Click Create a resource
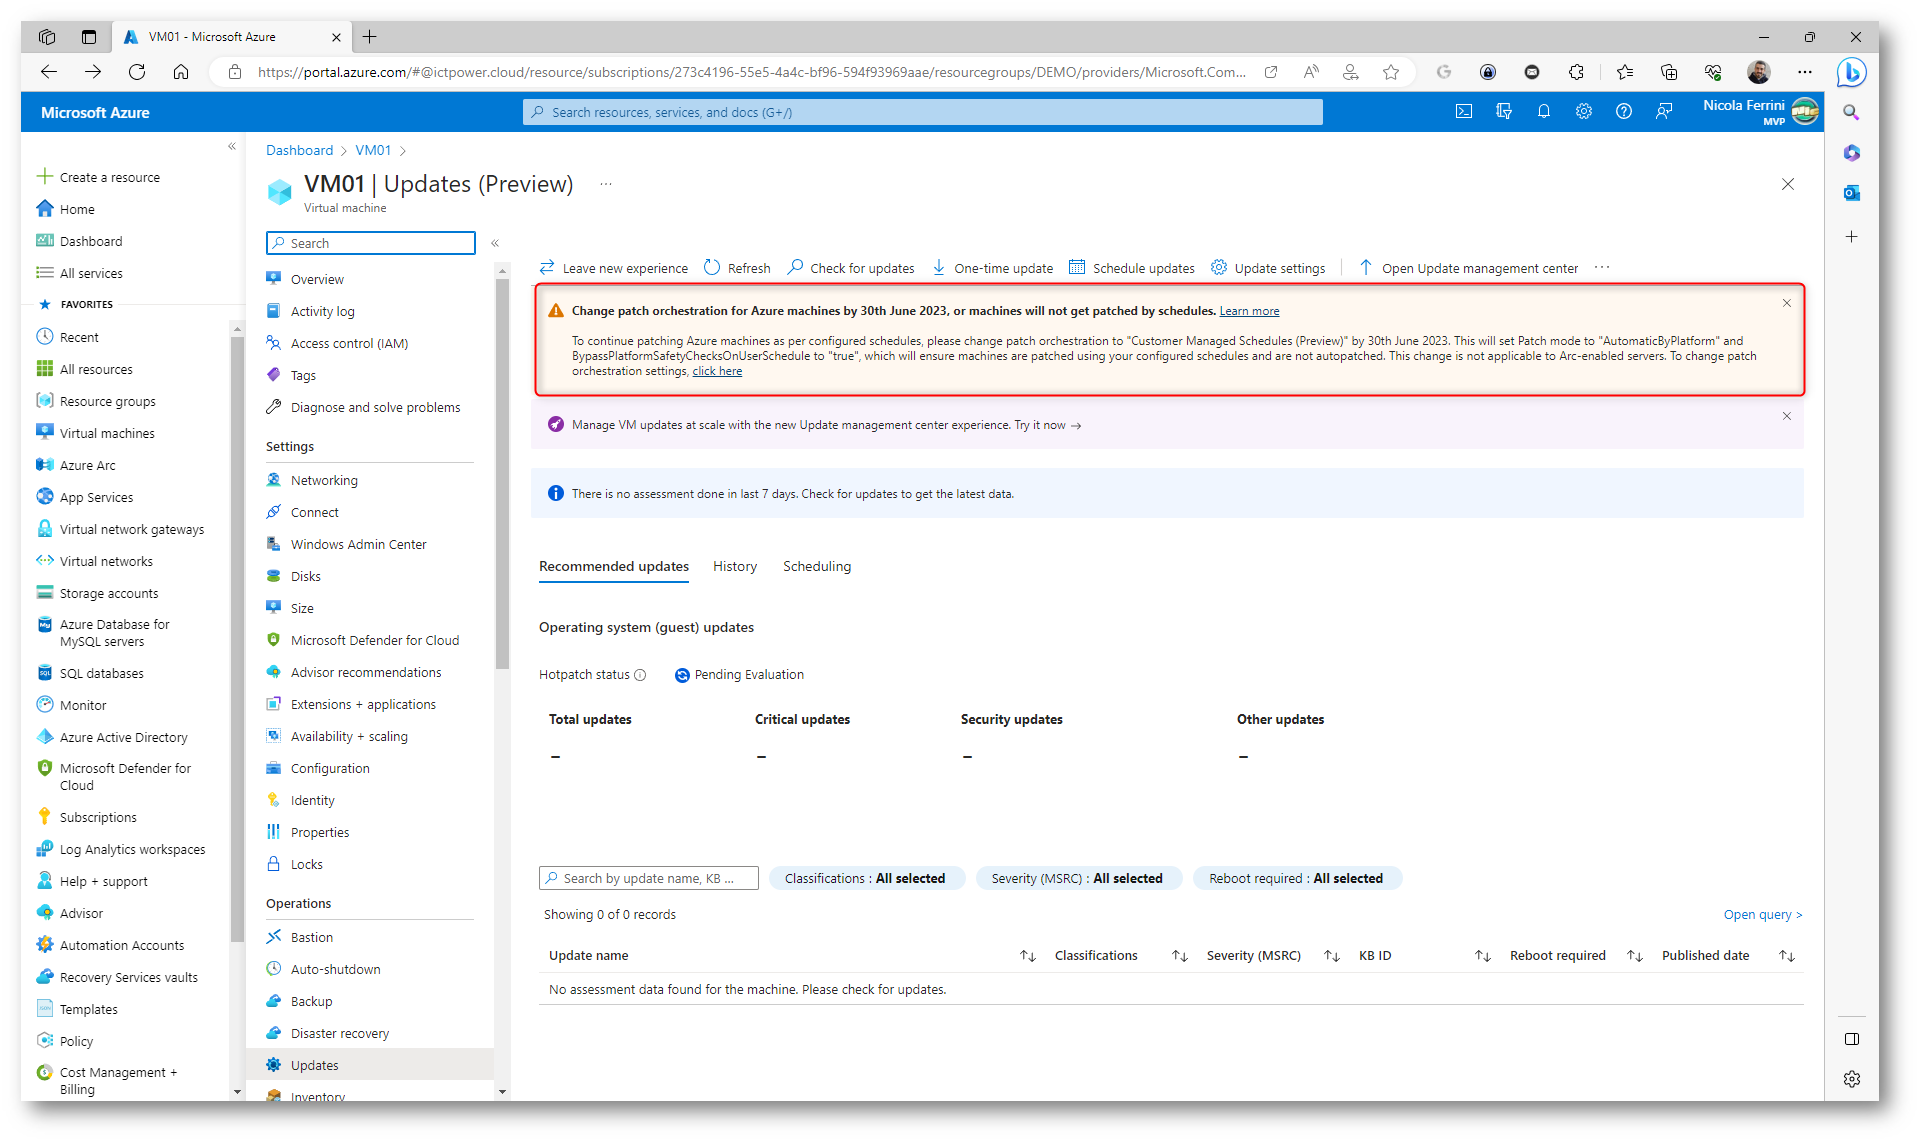 [98, 177]
